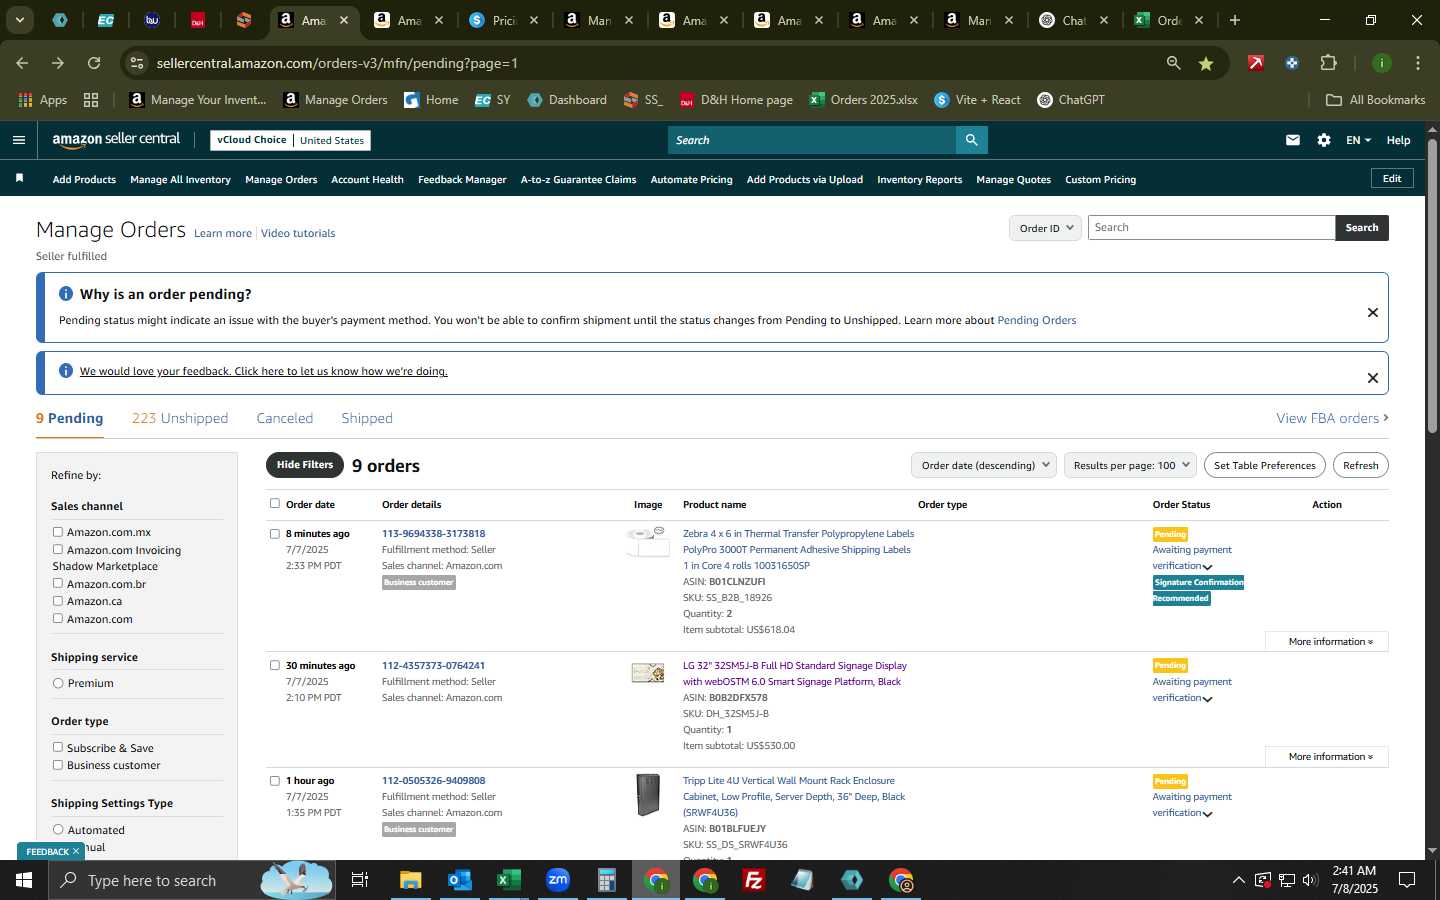The width and height of the screenshot is (1440, 900).
Task: Open the notifications icon in system tray
Action: pyautogui.click(x=1407, y=880)
